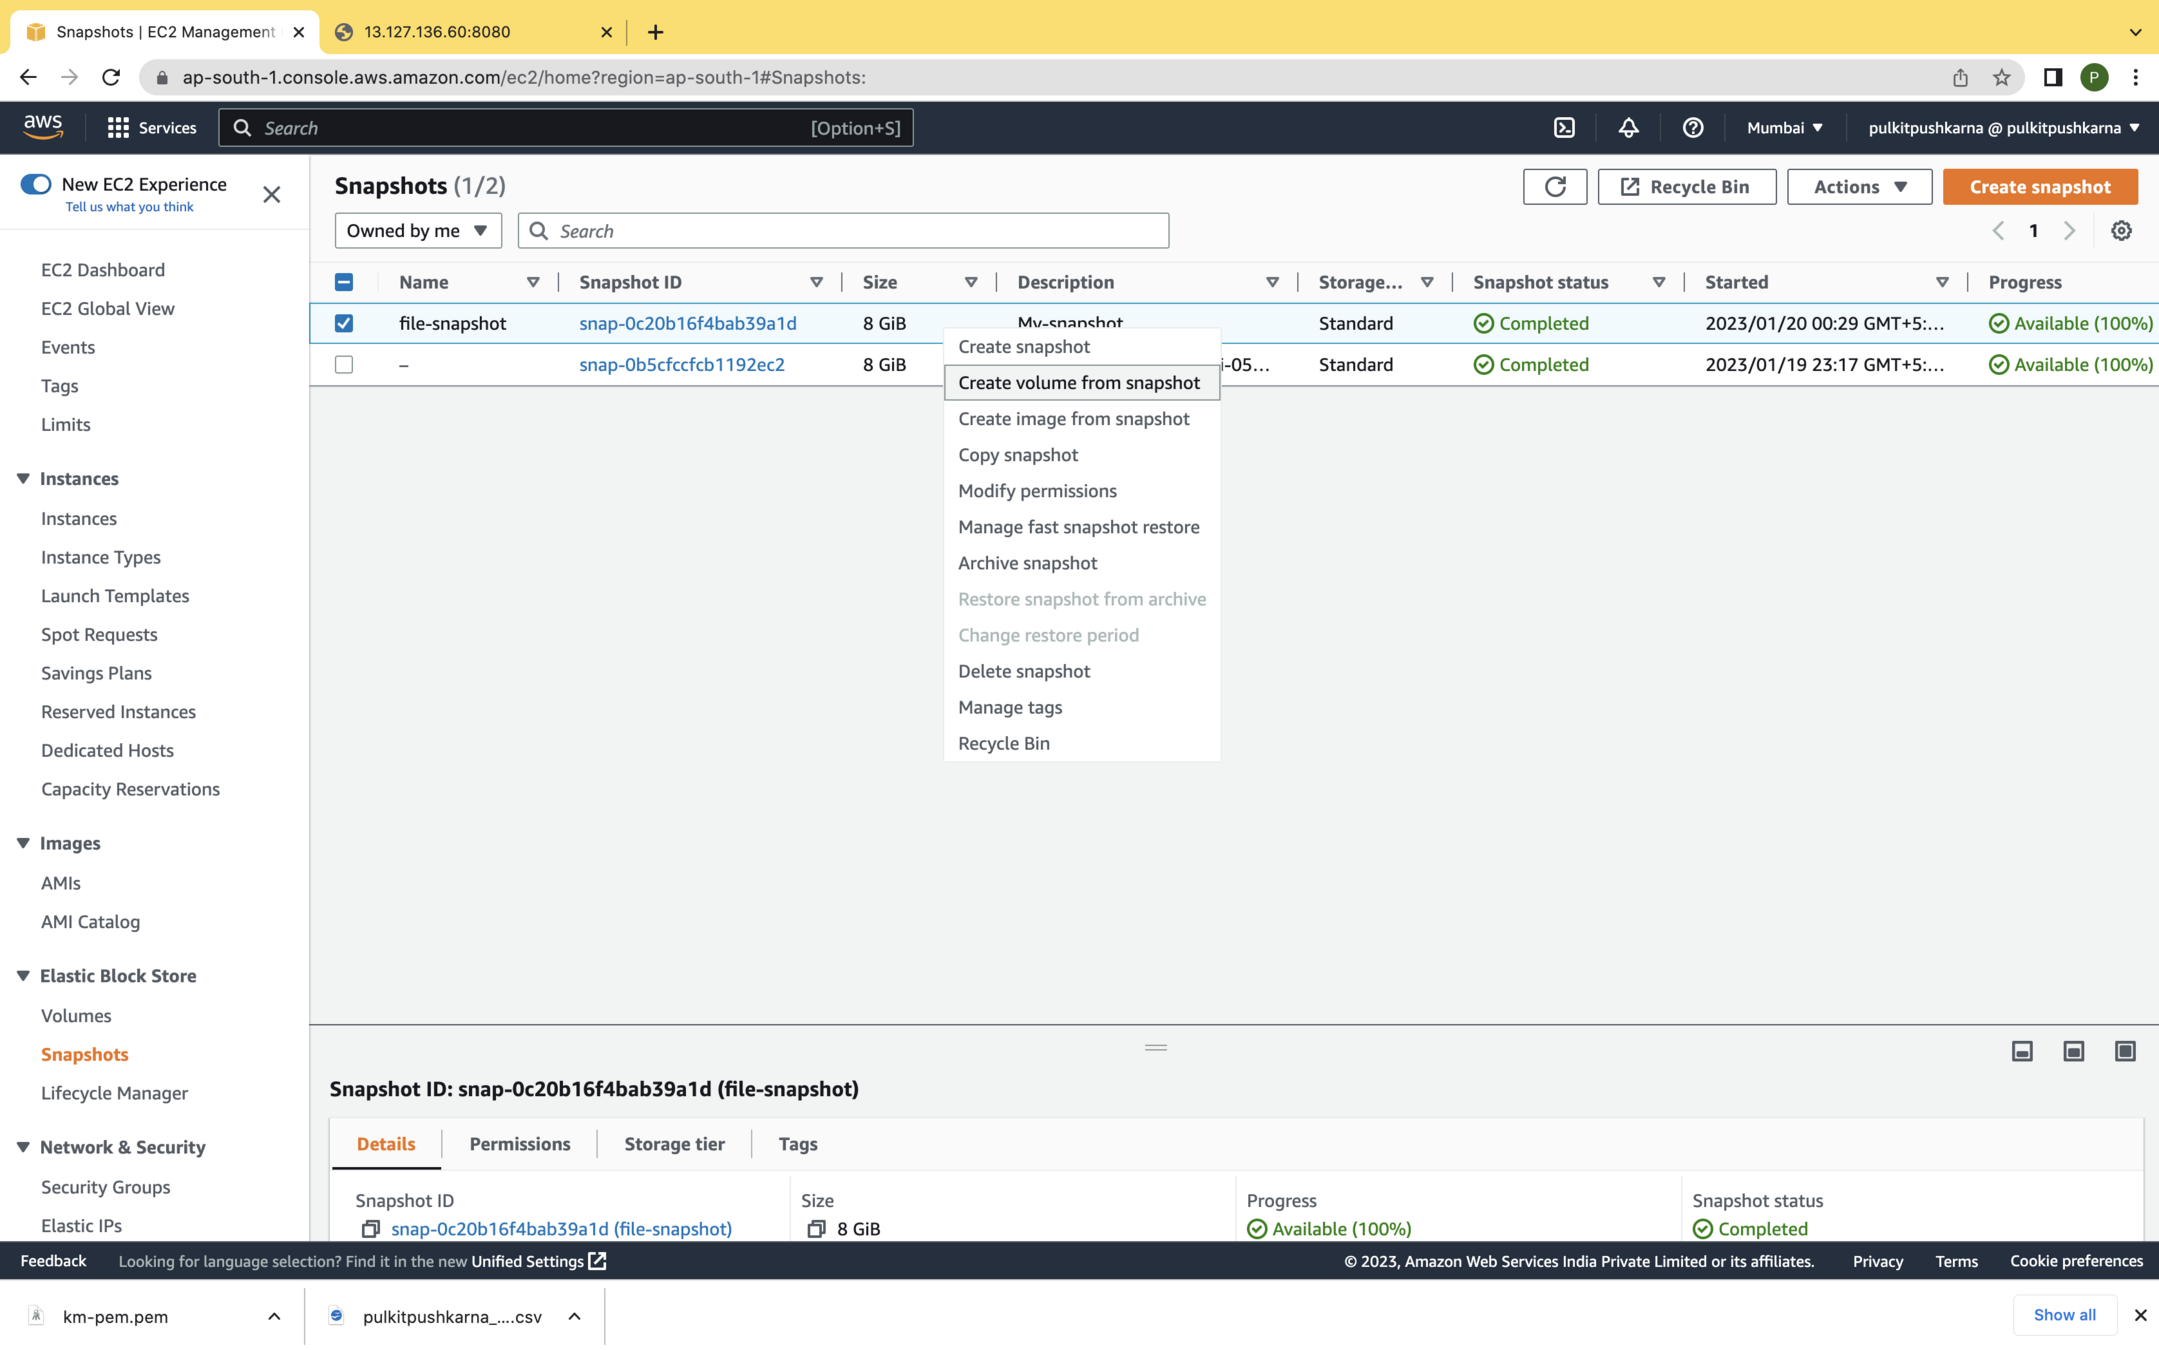
Task: Open AWS CloudShell icon in top bar
Action: click(1564, 128)
